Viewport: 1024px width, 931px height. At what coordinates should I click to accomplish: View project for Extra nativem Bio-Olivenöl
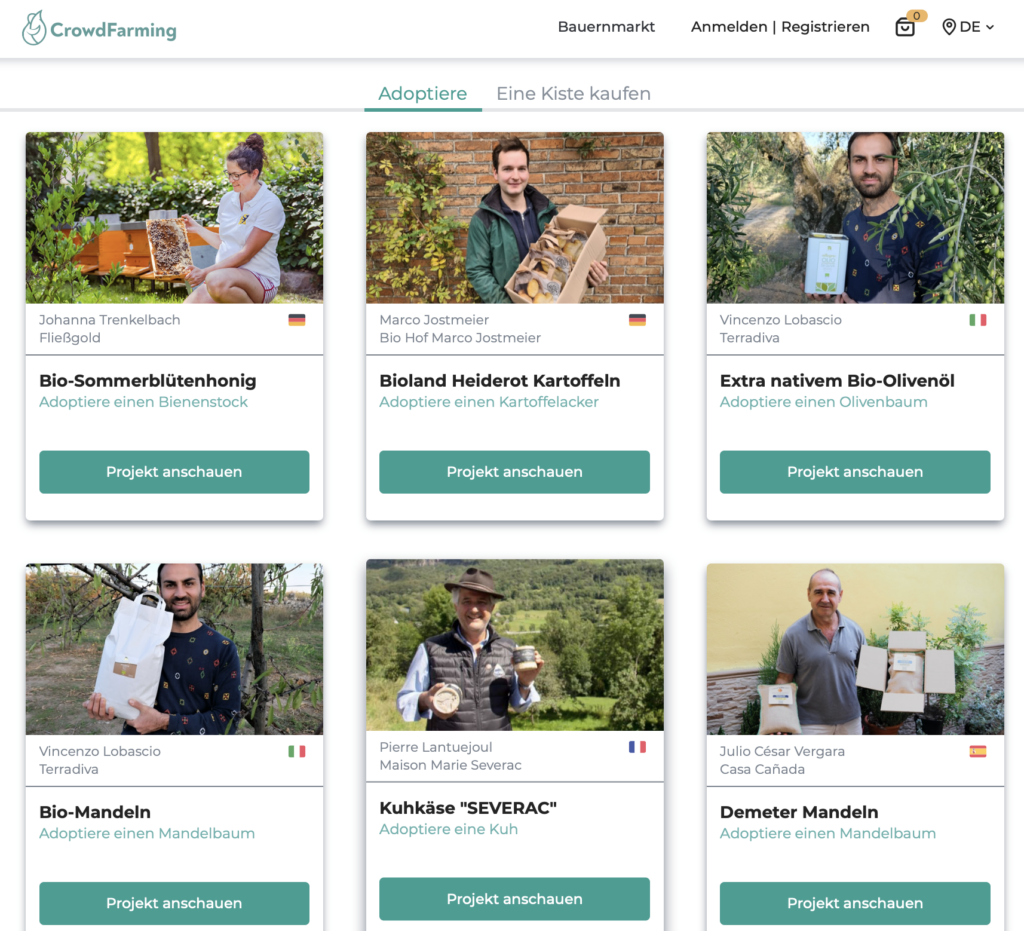click(855, 472)
